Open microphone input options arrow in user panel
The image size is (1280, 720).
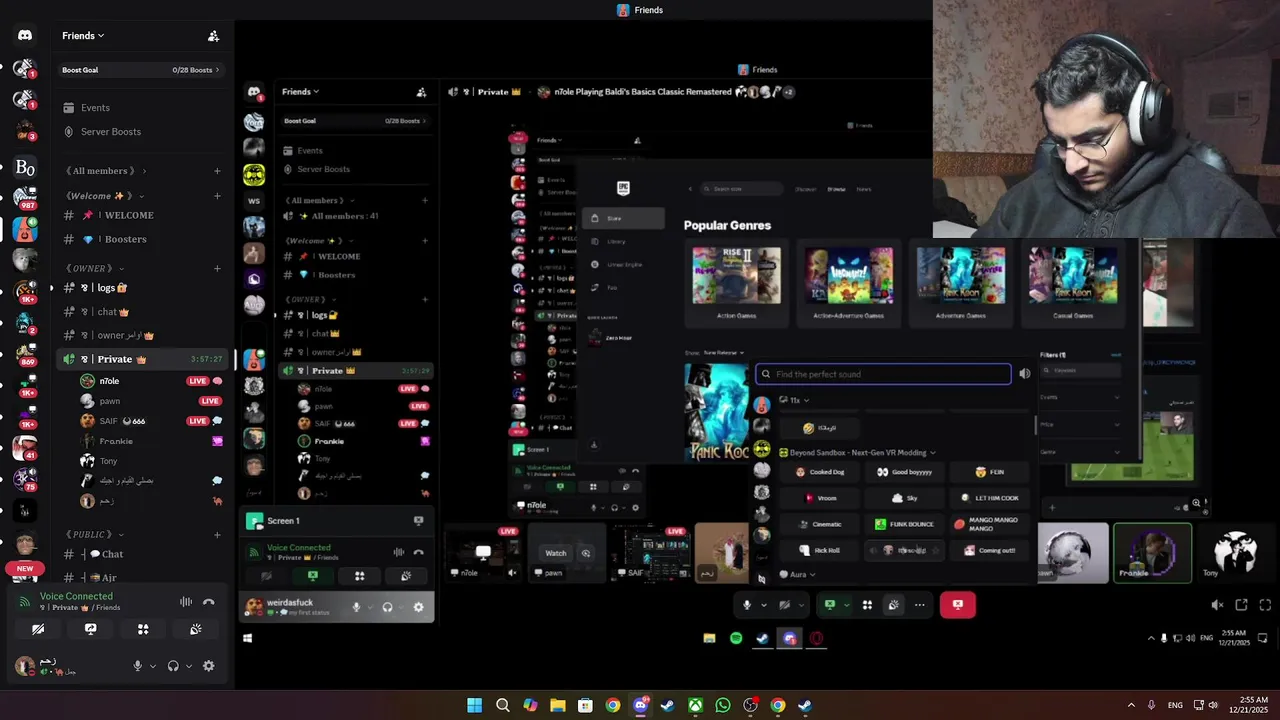click(x=153, y=666)
